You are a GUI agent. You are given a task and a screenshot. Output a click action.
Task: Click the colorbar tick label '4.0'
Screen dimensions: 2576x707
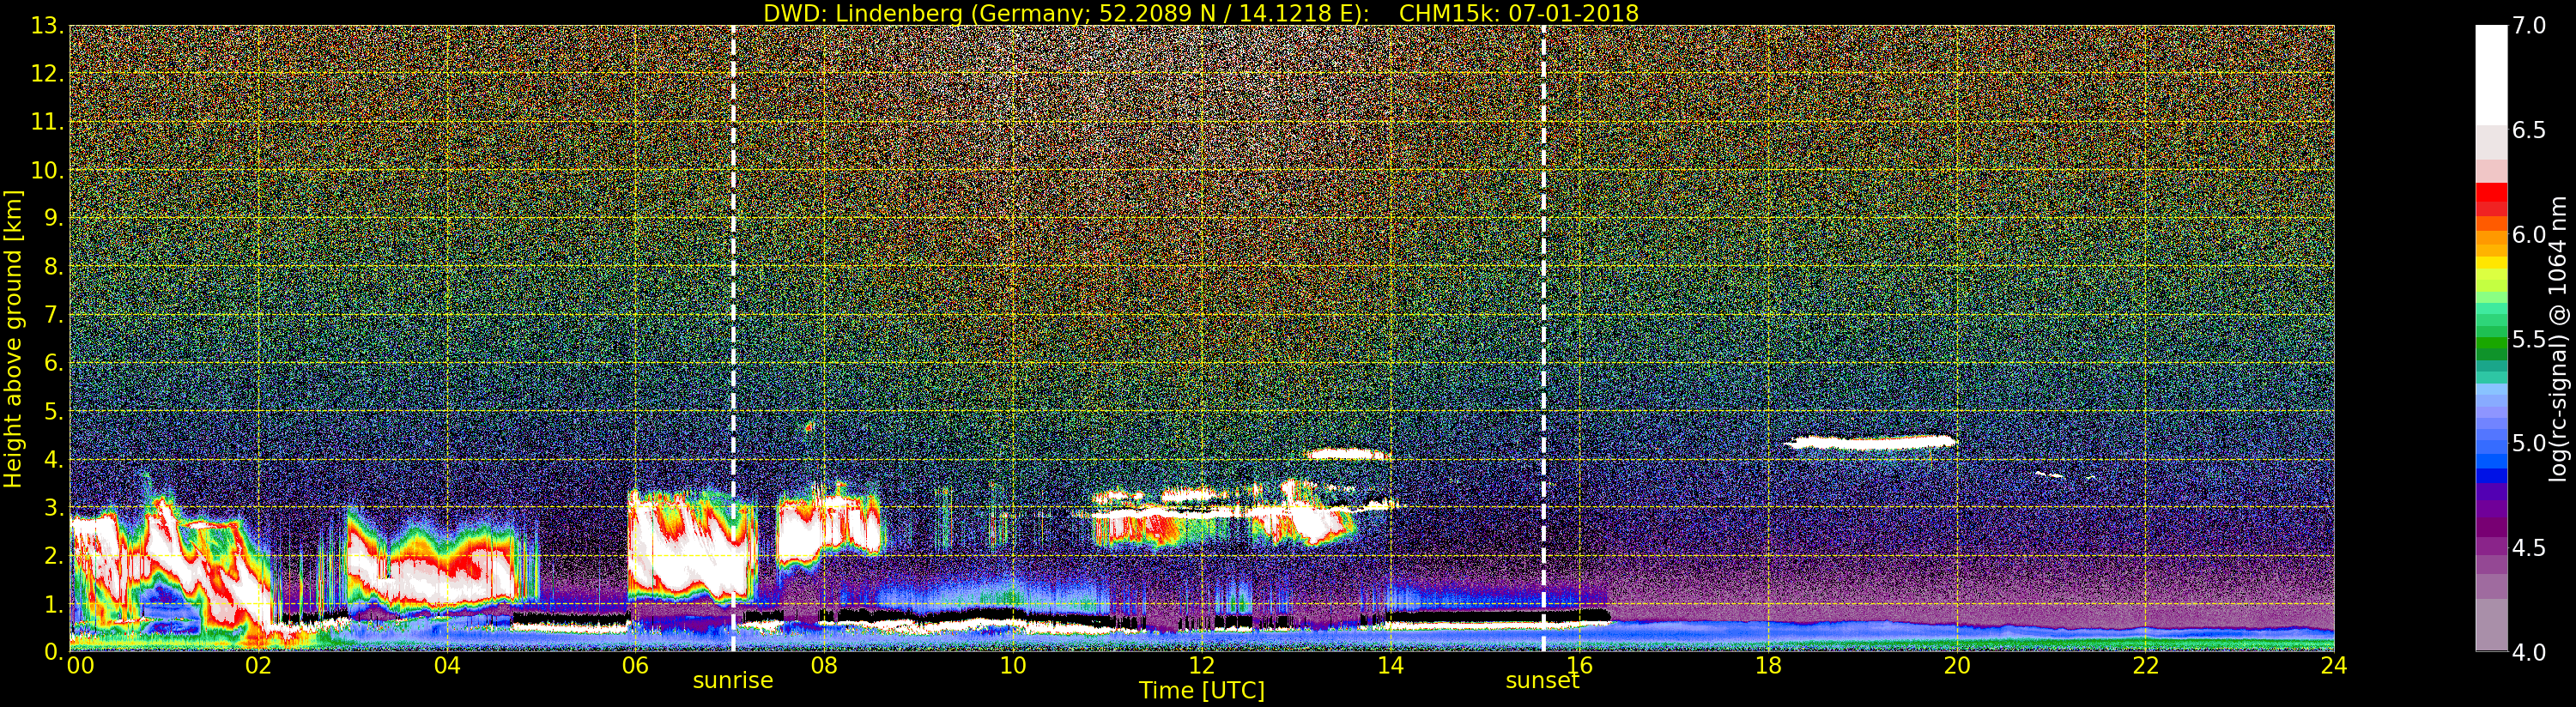[x=2529, y=652]
